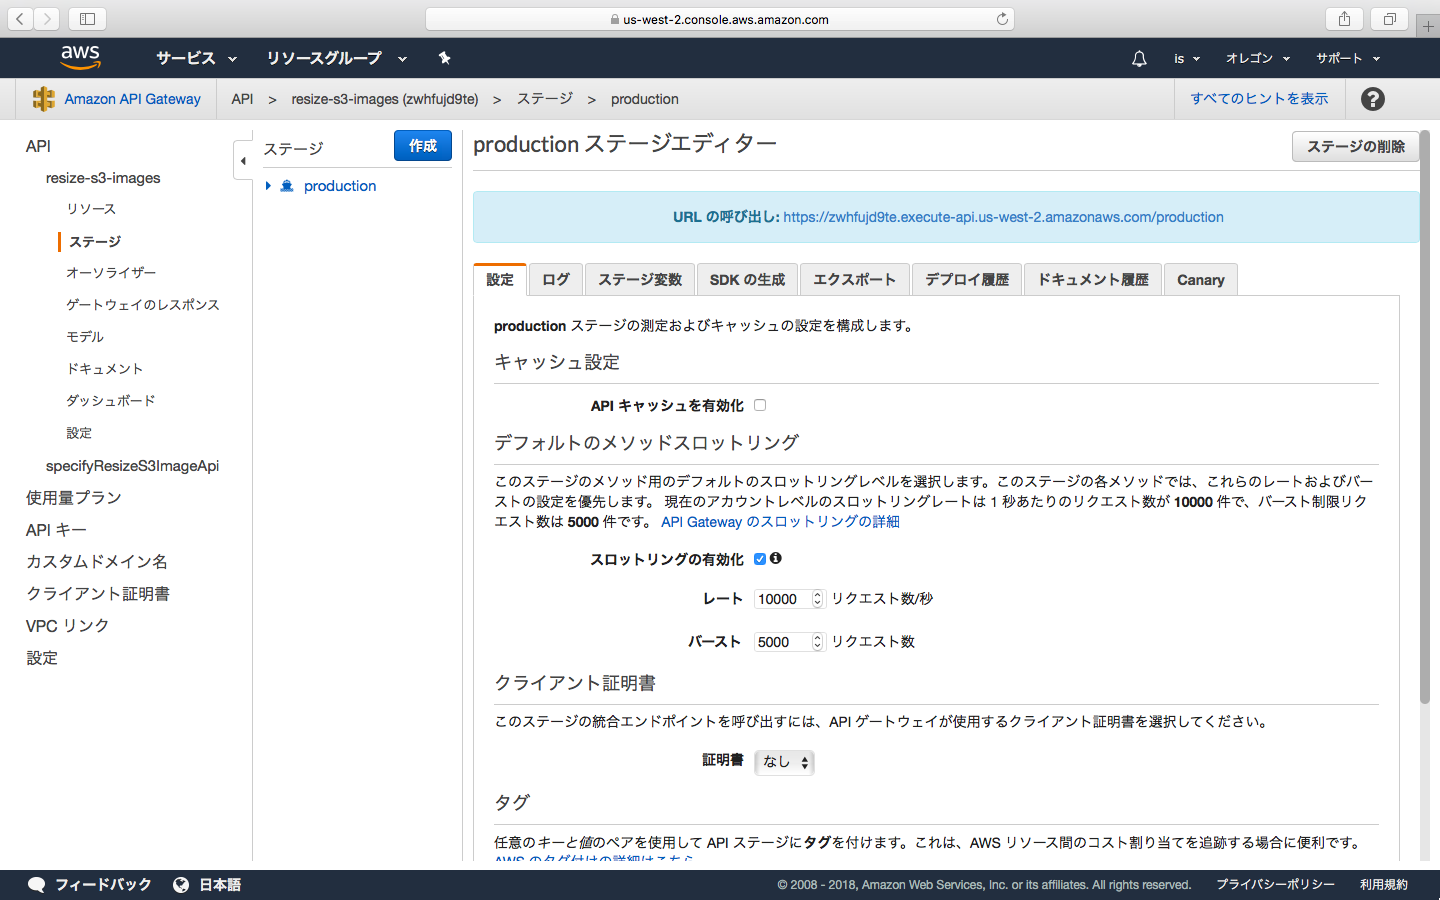
Task: Click すべてのヒントを表示 link
Action: (1259, 99)
